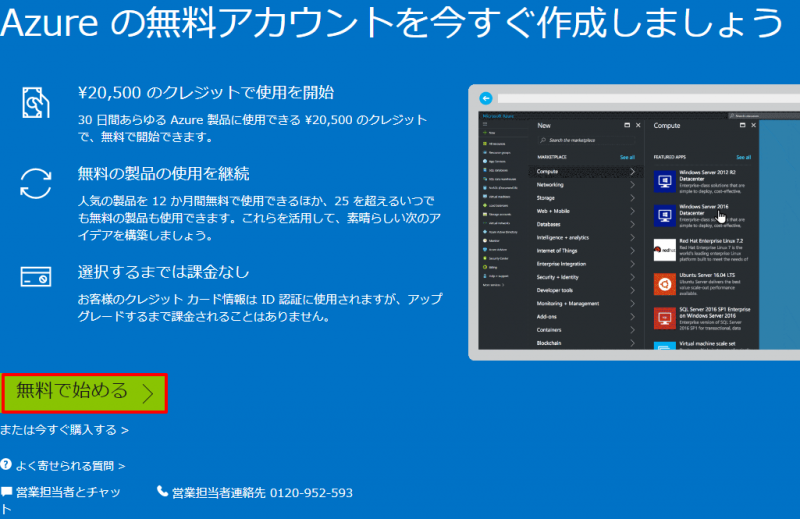Image resolution: width=800 pixels, height=519 pixels.
Task: Expand the Web + Mobile category chevron
Action: pos(632,211)
